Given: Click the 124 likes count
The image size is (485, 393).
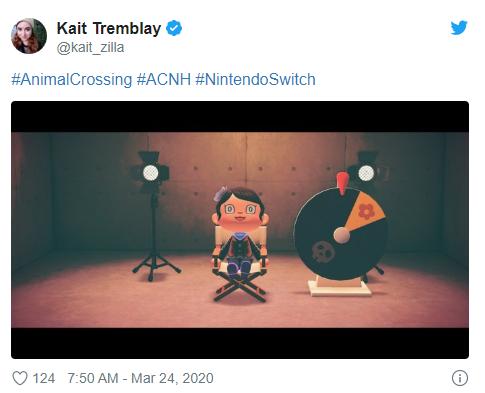Looking at the screenshot, I should (44, 378).
